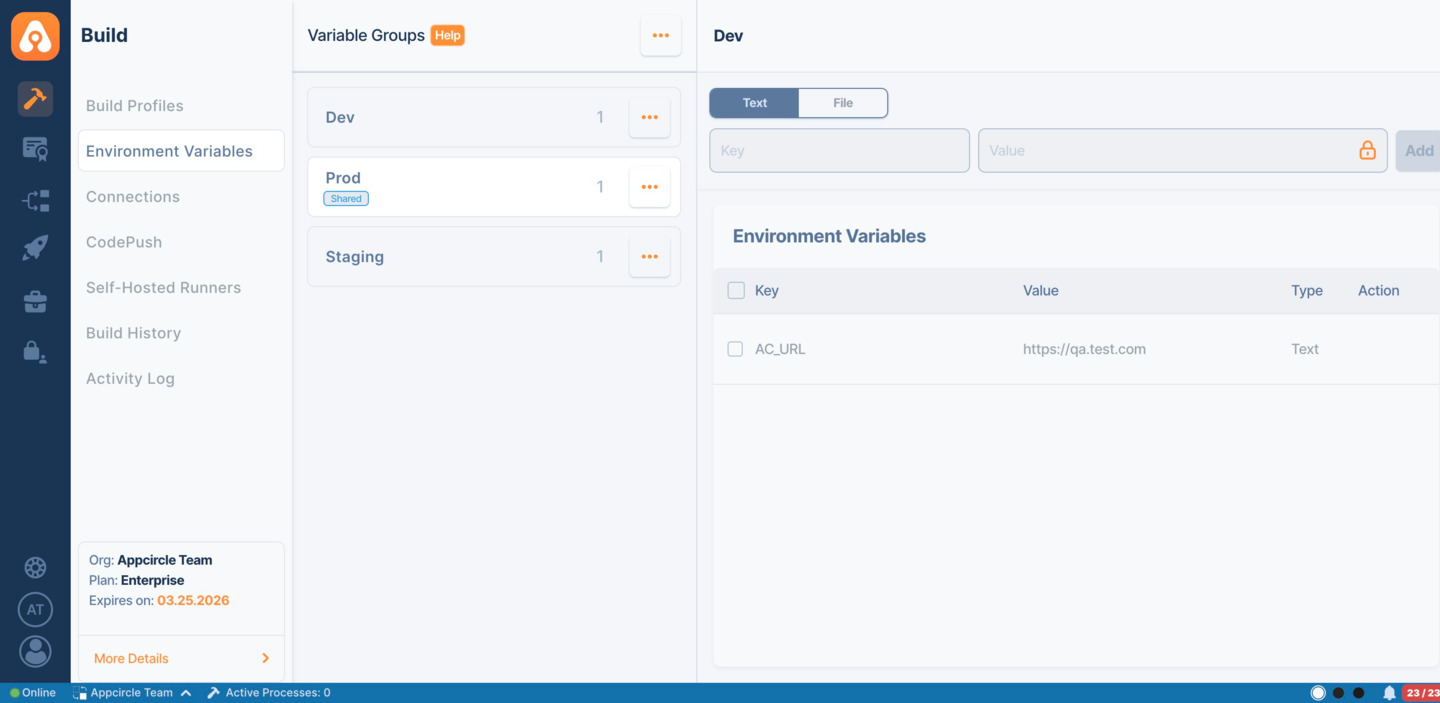Check the AC_URL row checkbox
Image resolution: width=1440 pixels, height=703 pixels.
[735, 349]
